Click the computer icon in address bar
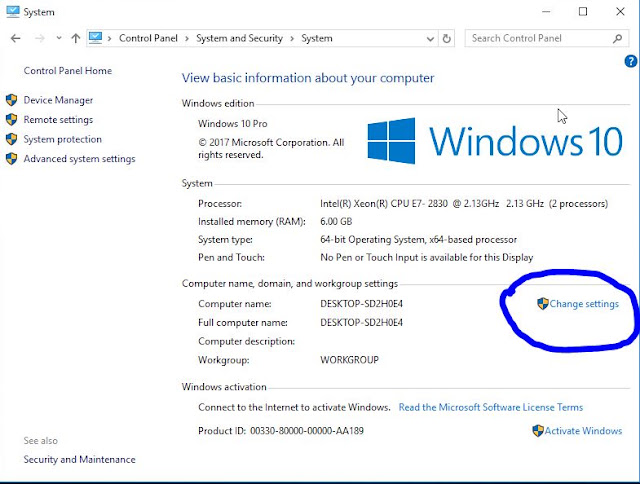 (x=96, y=38)
